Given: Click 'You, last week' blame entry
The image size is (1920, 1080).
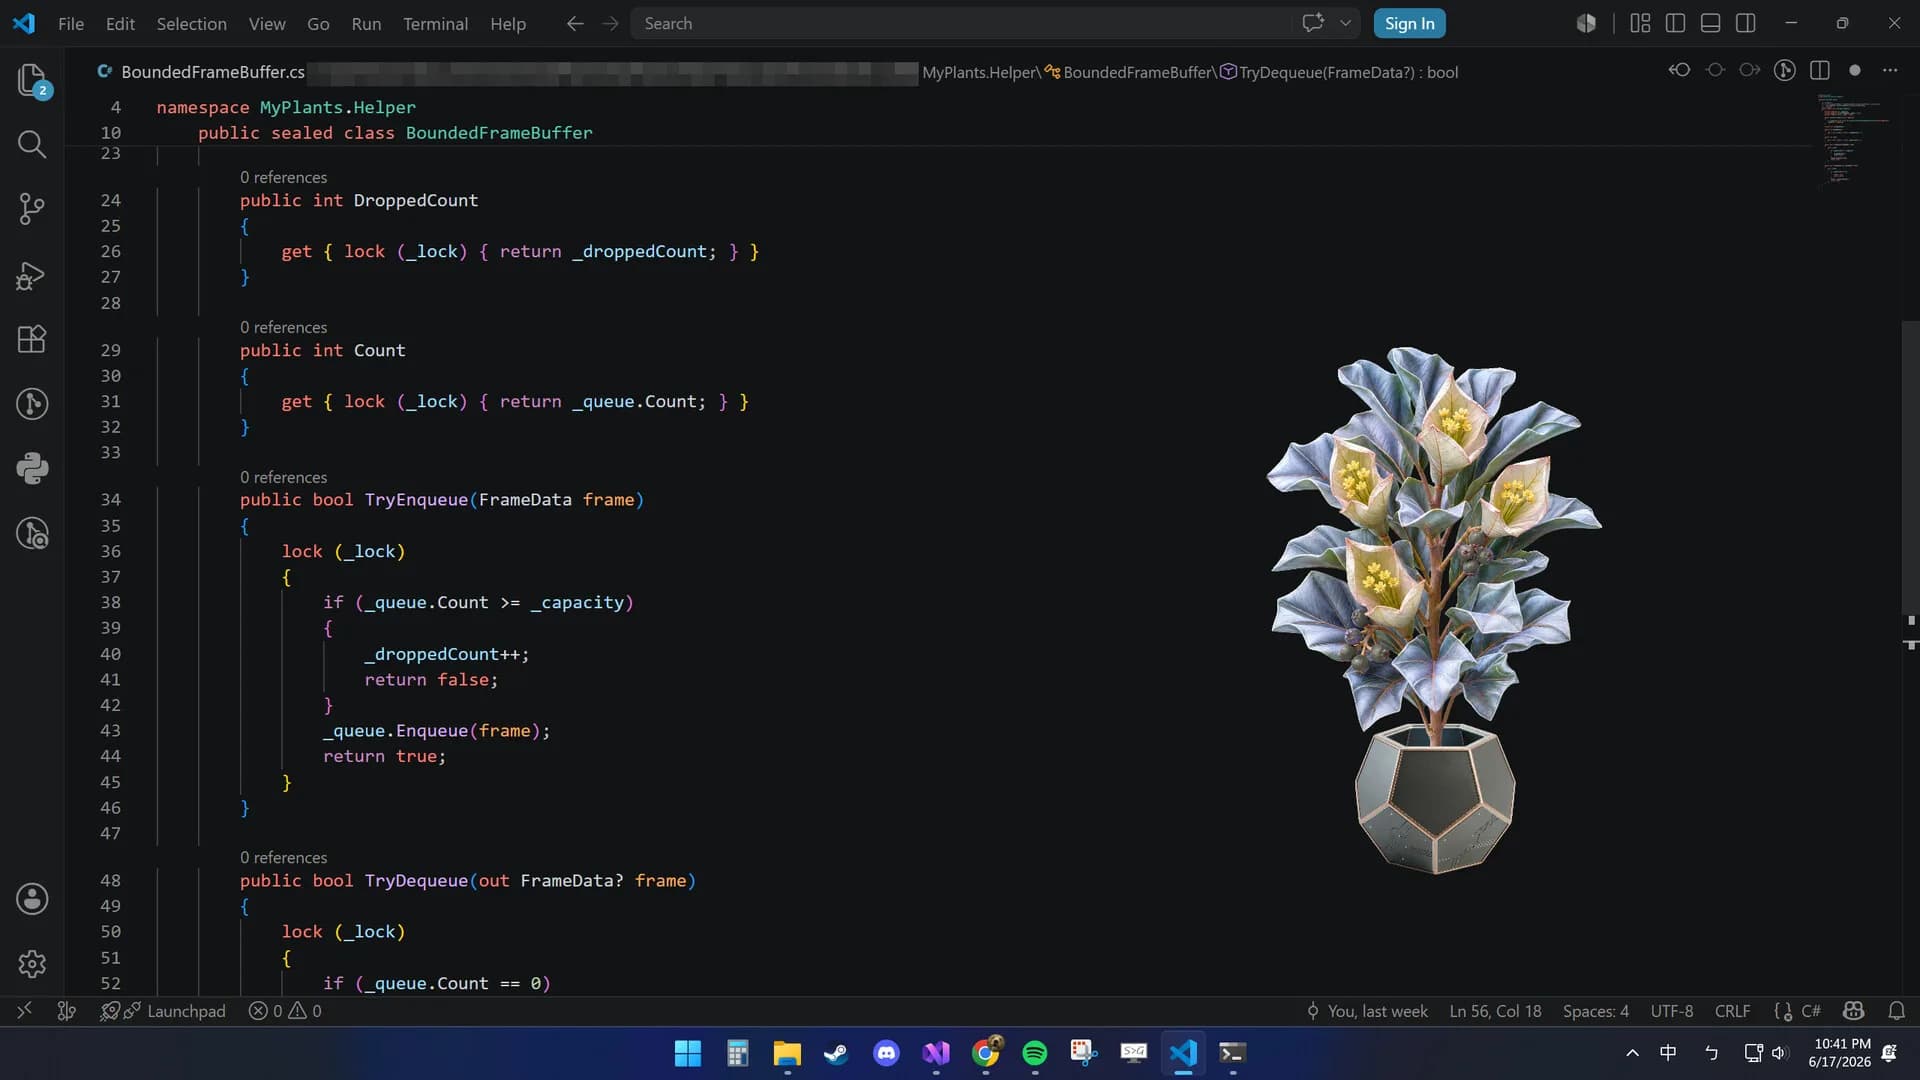Looking at the screenshot, I should [x=1367, y=1011].
